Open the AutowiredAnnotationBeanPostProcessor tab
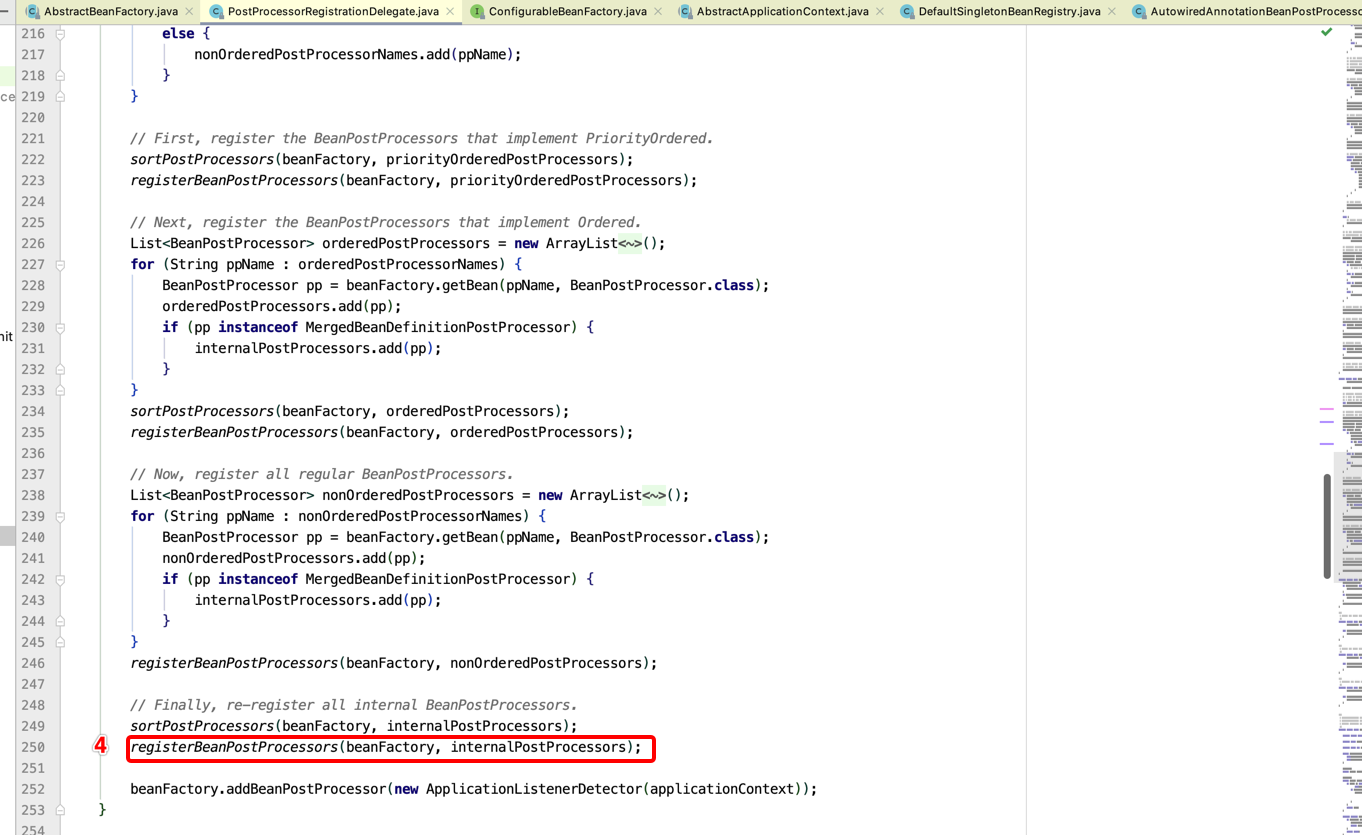Image resolution: width=1362 pixels, height=835 pixels. click(1256, 11)
